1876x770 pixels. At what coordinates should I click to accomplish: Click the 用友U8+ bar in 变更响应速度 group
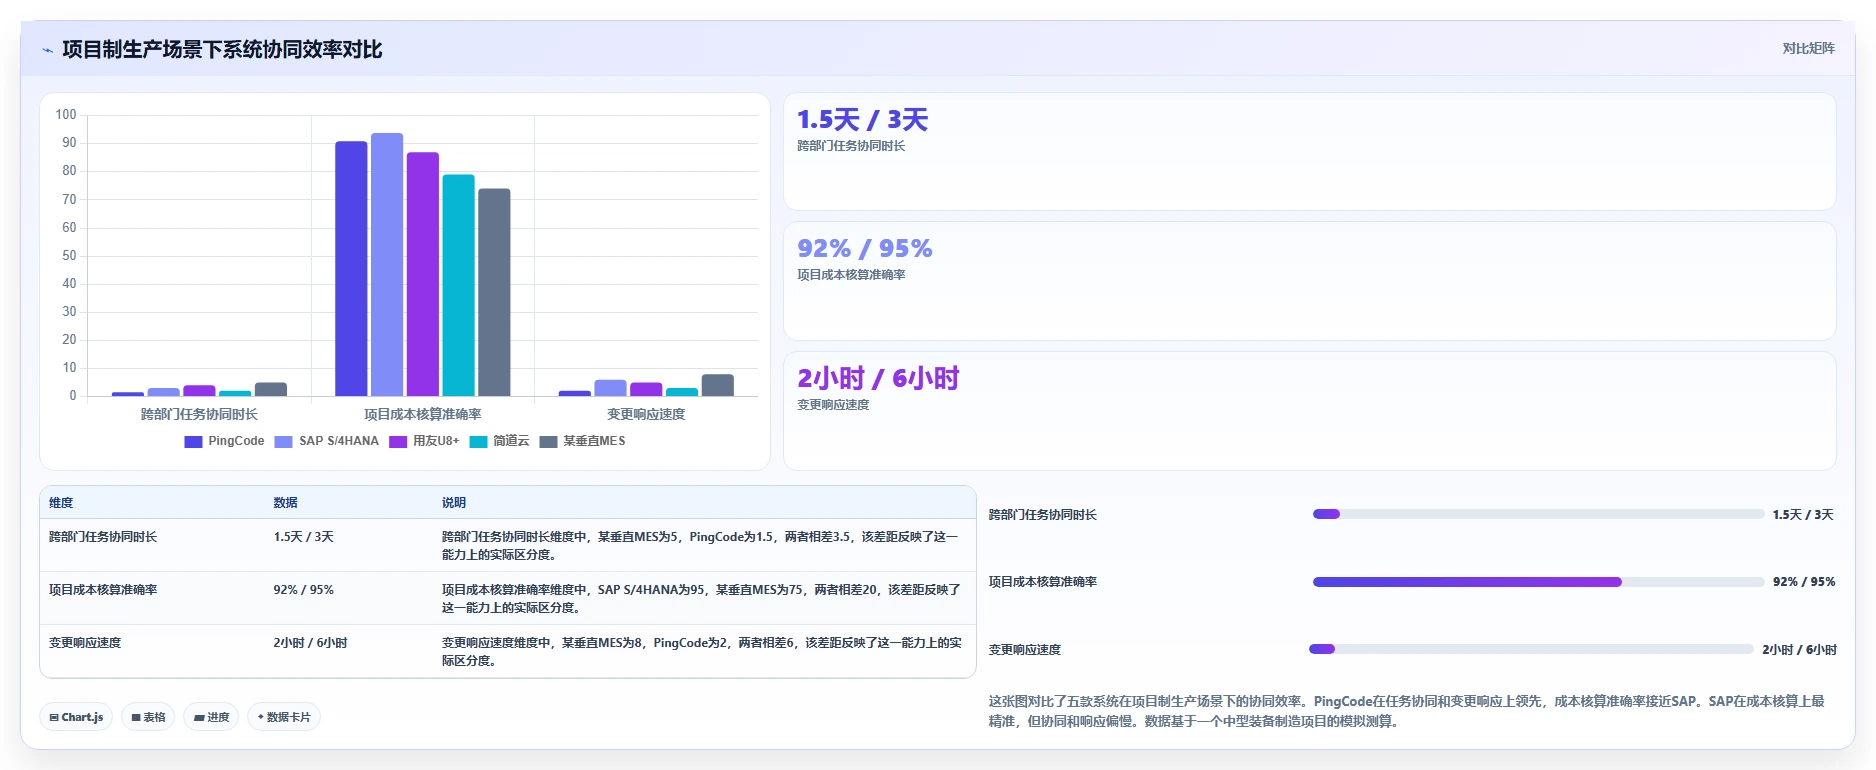(x=646, y=389)
